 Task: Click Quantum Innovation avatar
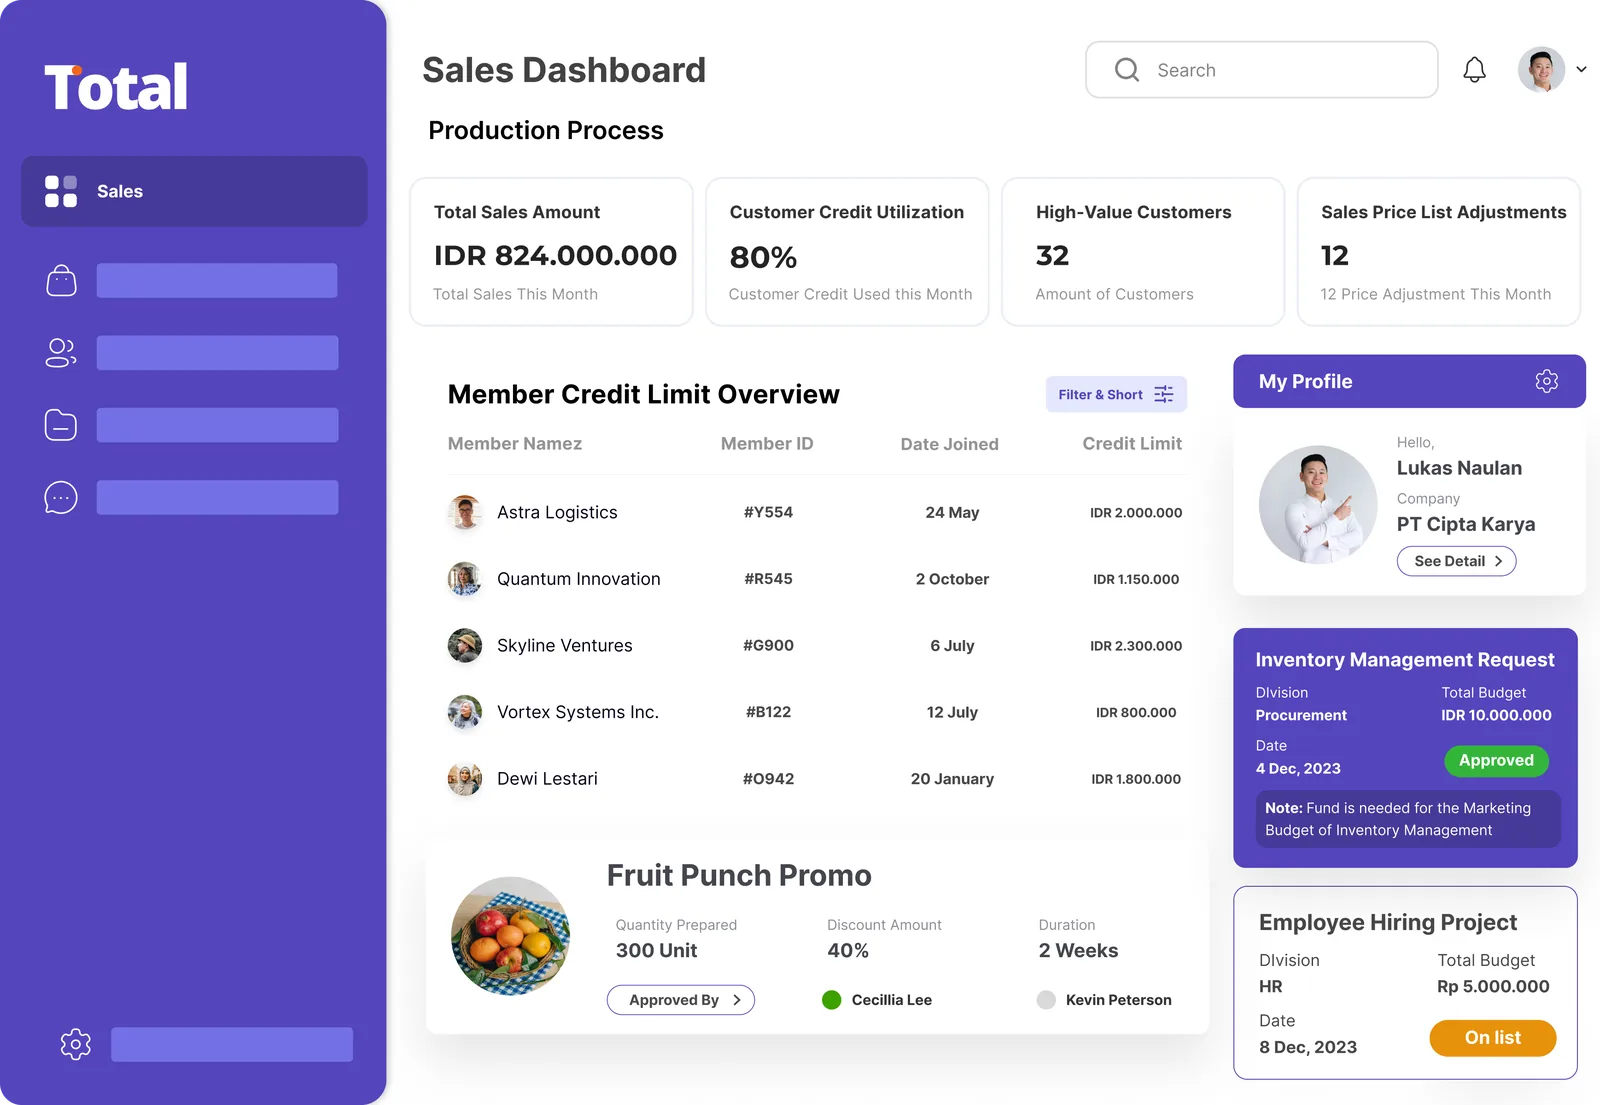pos(465,579)
